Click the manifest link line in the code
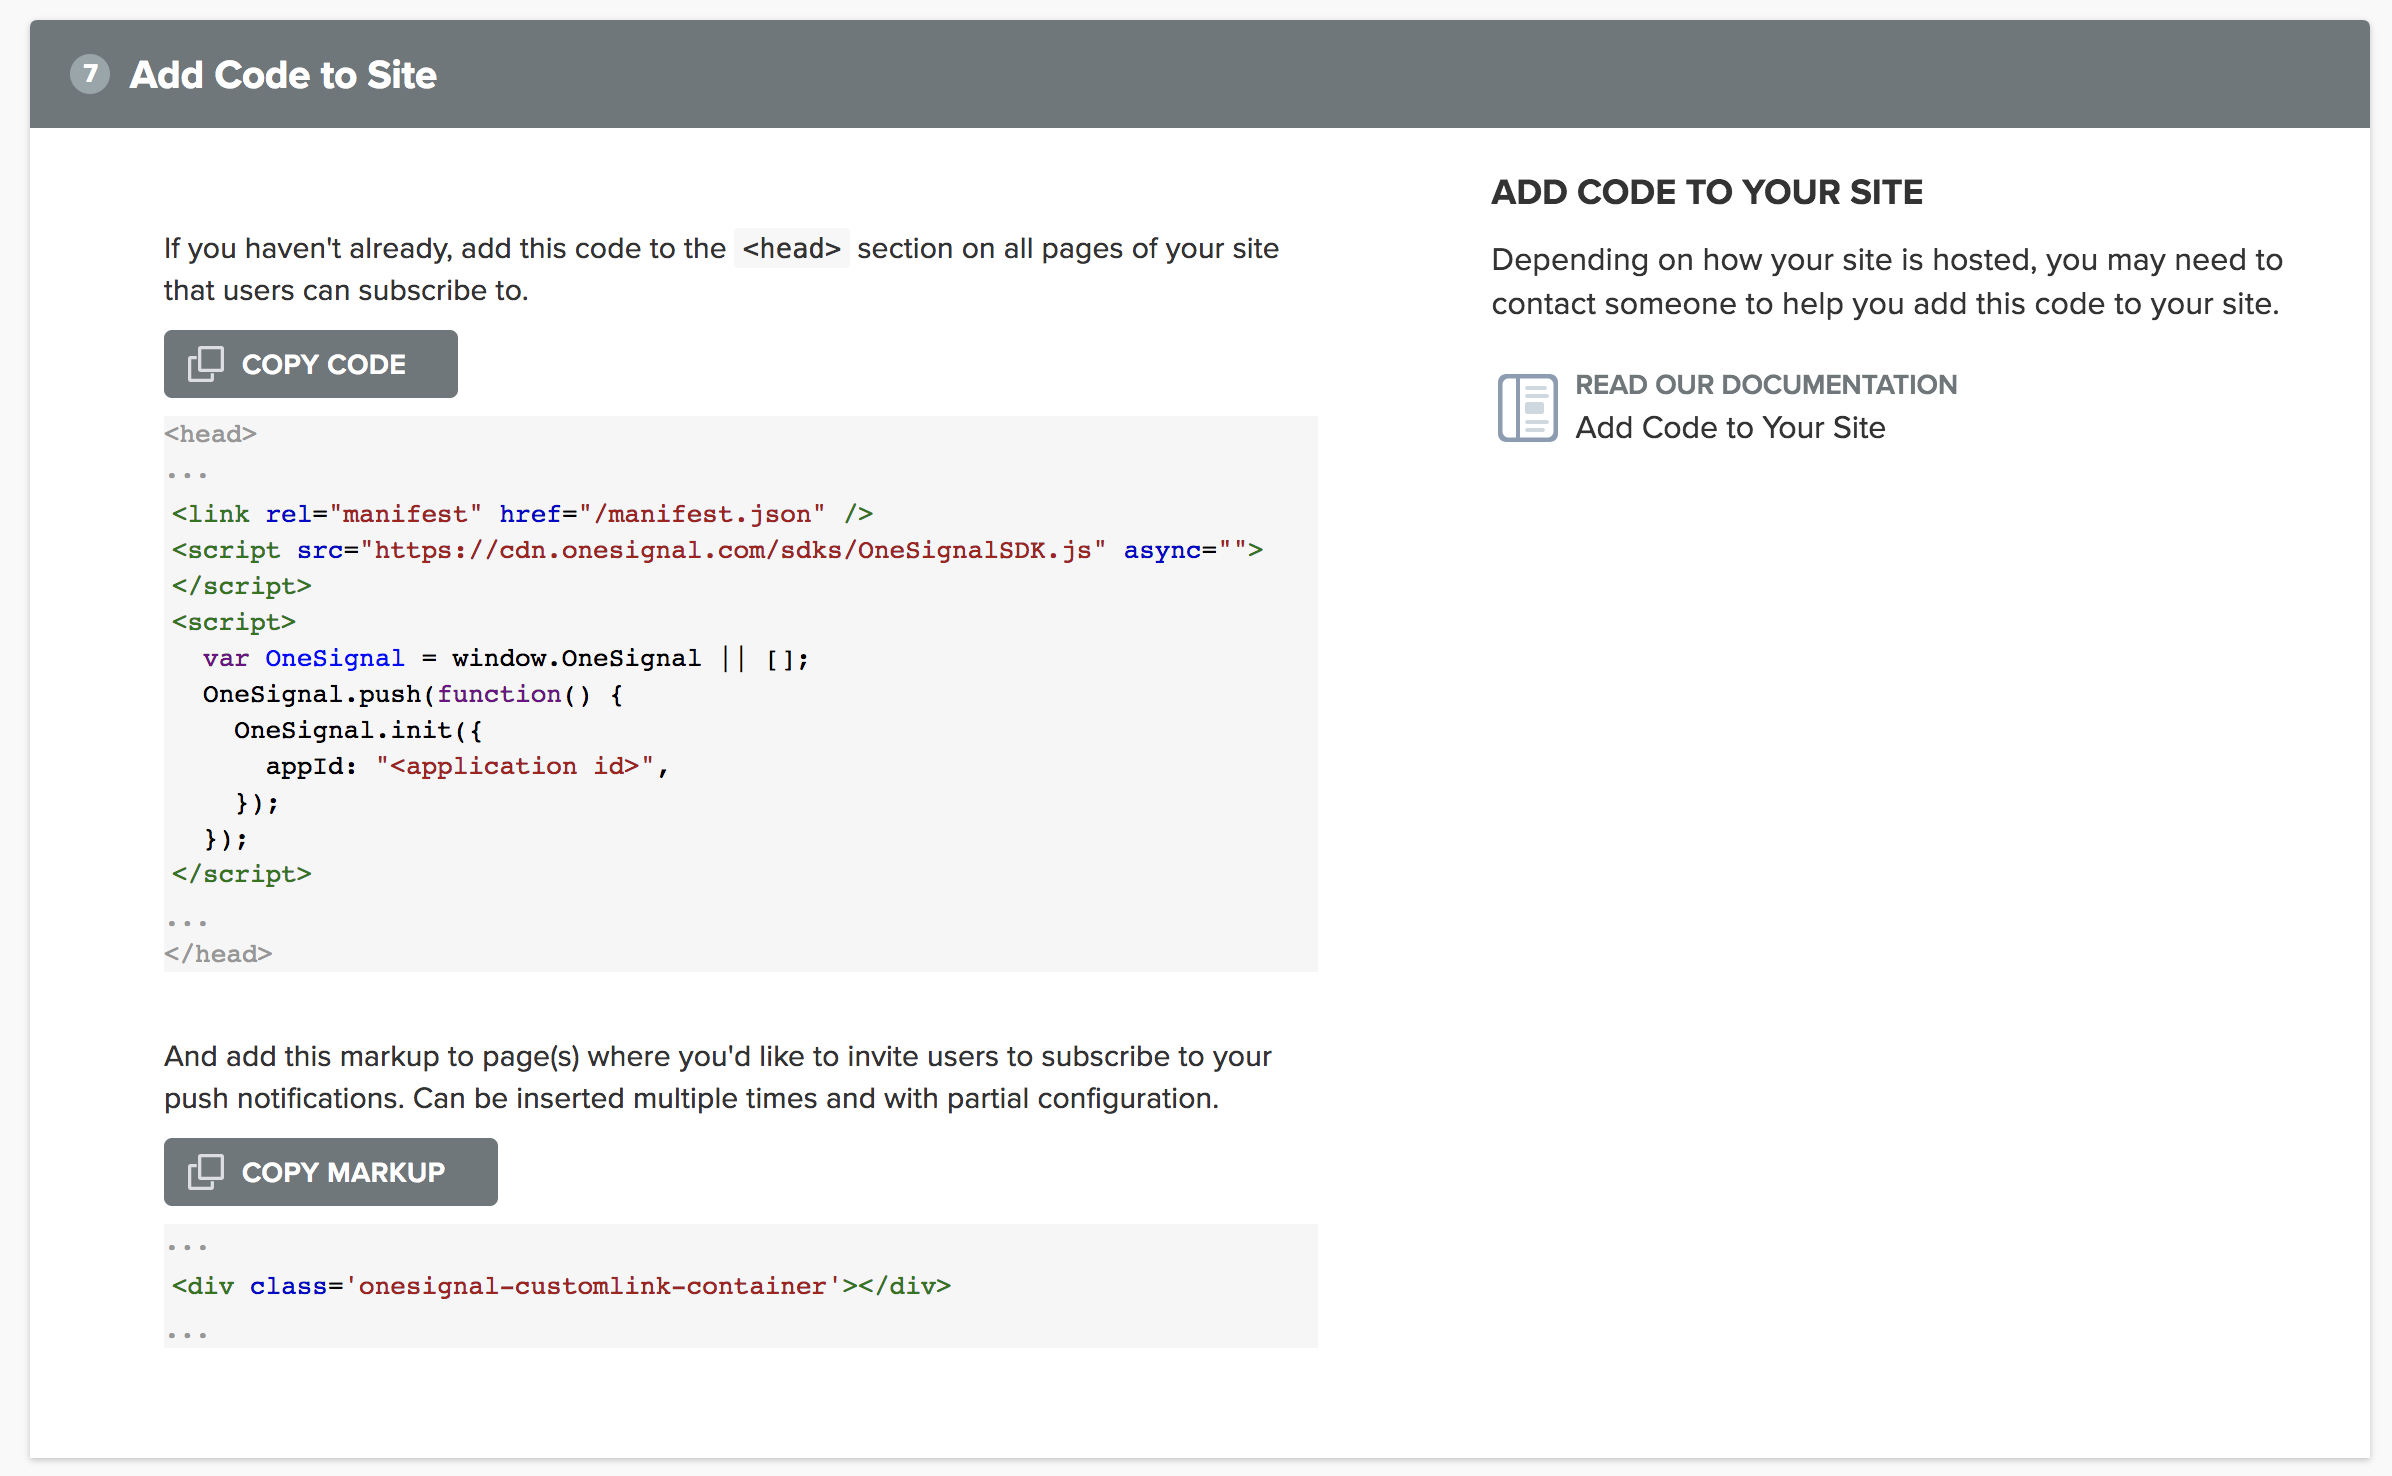Screen dimensions: 2392x1476 pyautogui.click(x=522, y=514)
